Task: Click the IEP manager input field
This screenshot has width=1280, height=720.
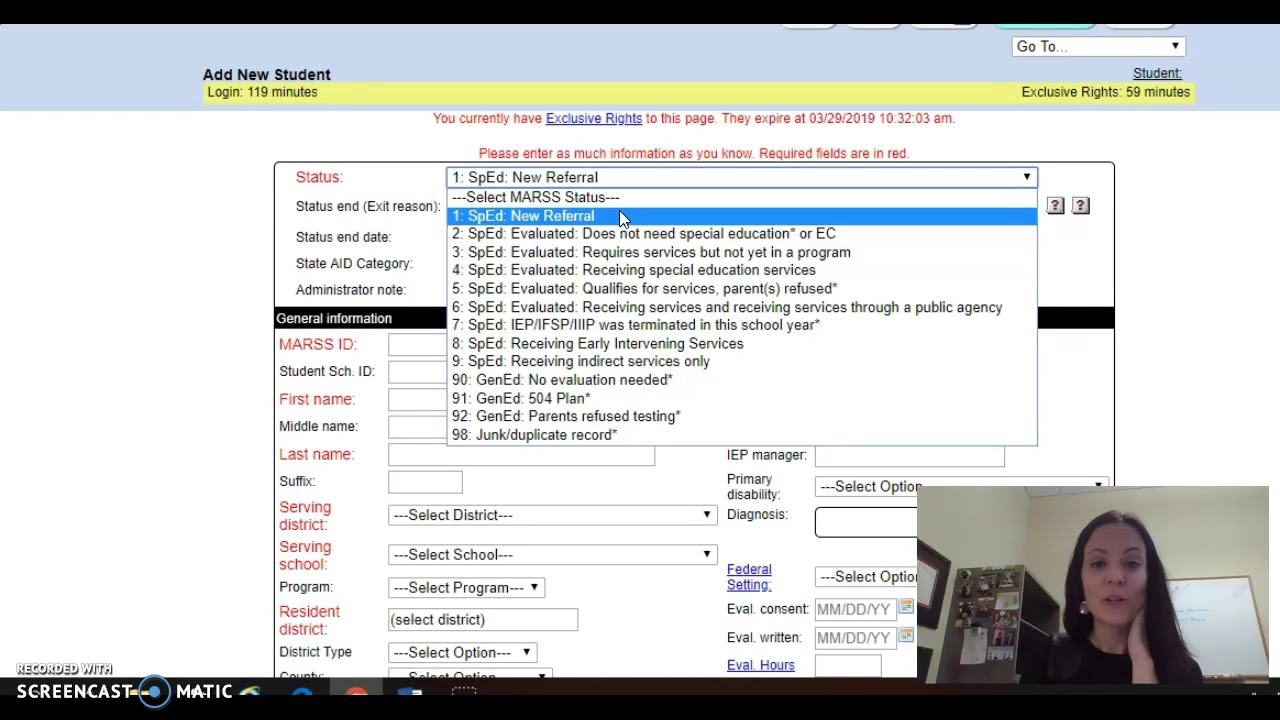Action: [909, 455]
